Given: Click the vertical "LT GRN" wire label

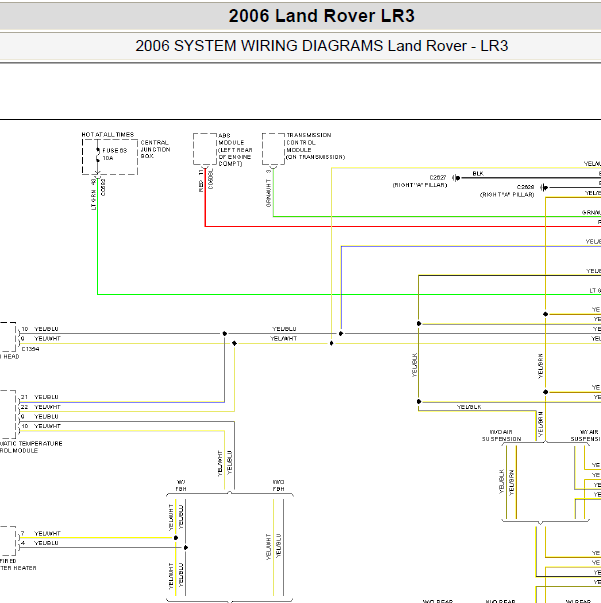Looking at the screenshot, I should point(93,199).
